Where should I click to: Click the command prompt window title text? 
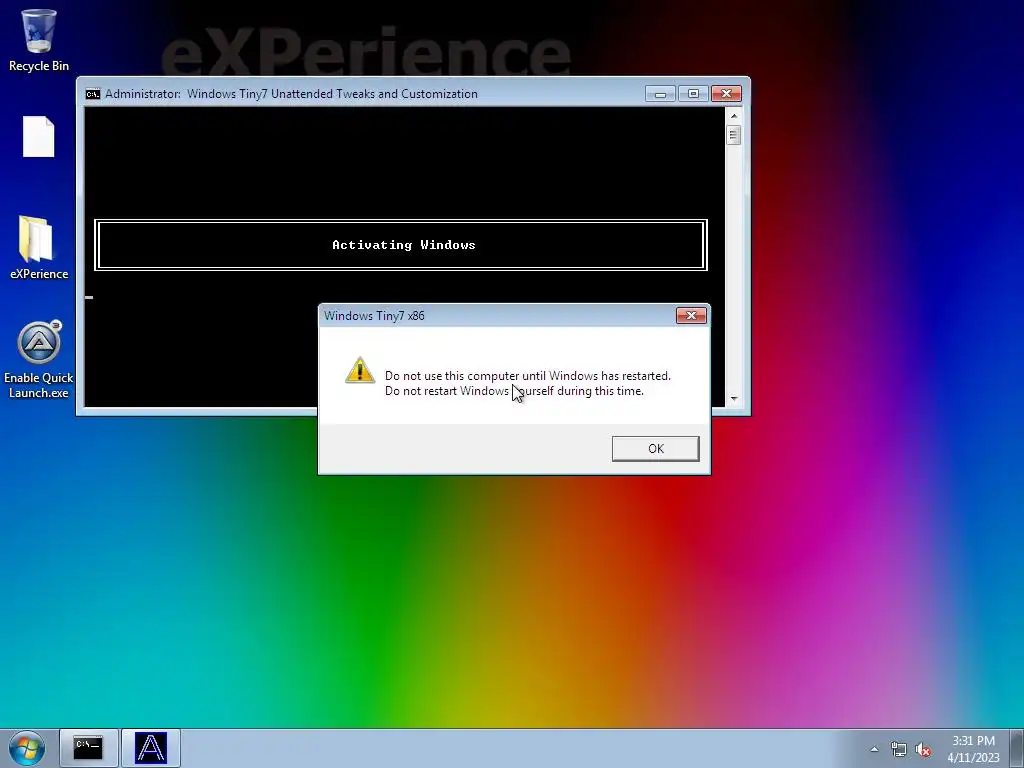pyautogui.click(x=291, y=94)
